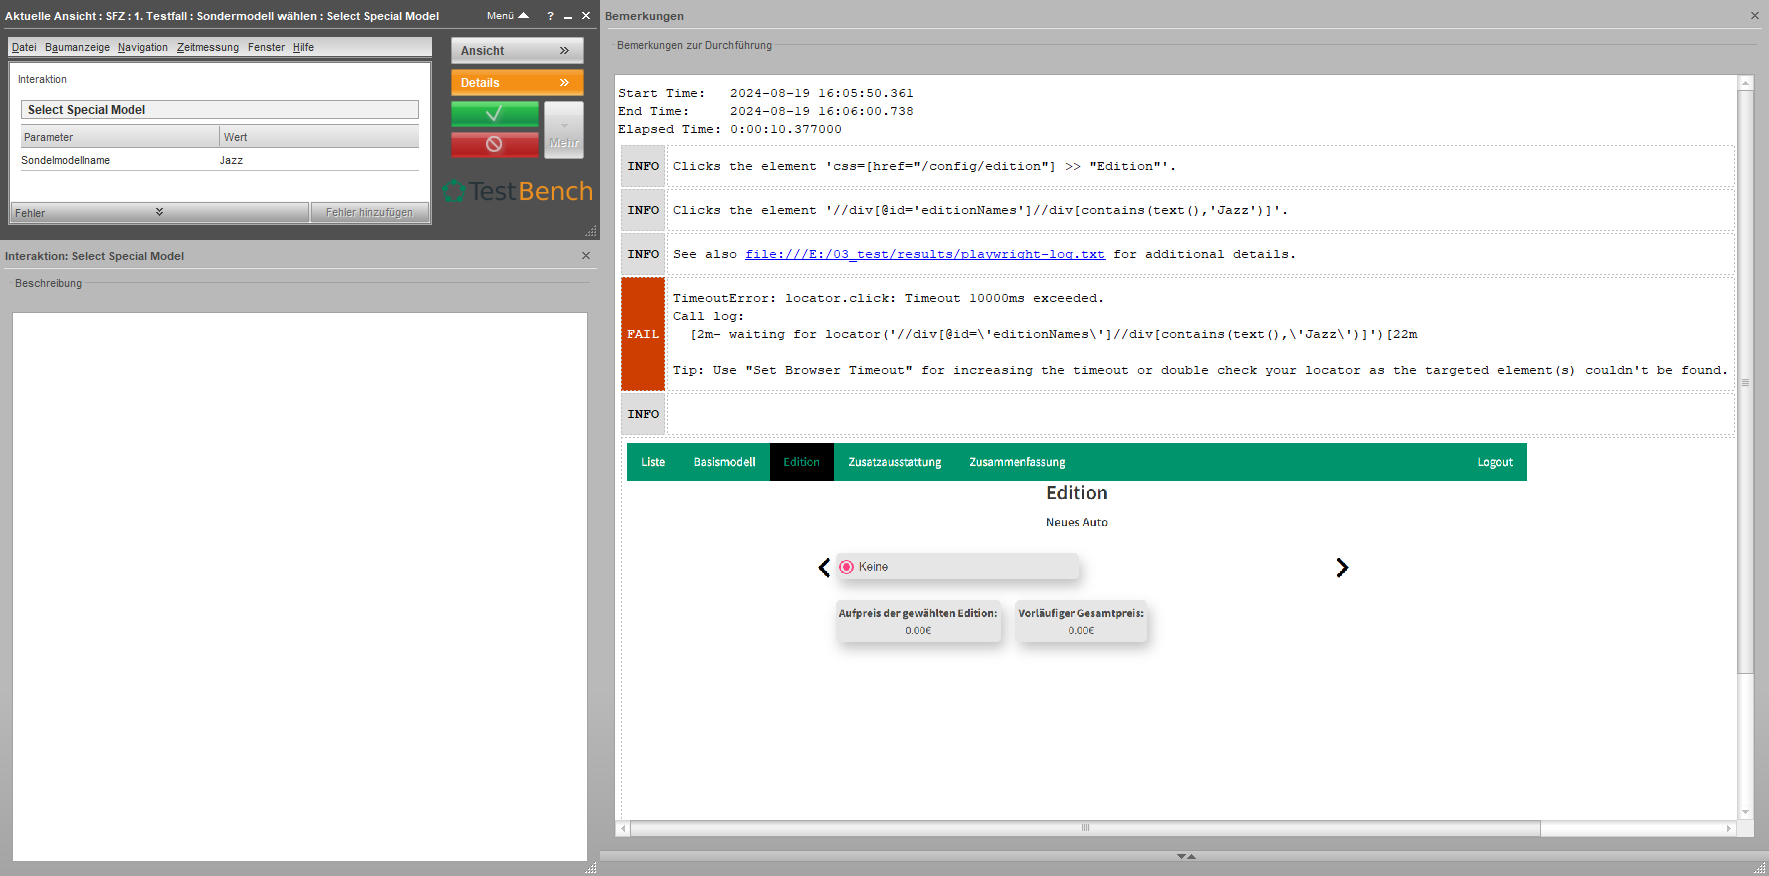This screenshot has width=1769, height=876.
Task: Click the horizontal scrollbar in Bemerkungen
Action: [x=1085, y=828]
